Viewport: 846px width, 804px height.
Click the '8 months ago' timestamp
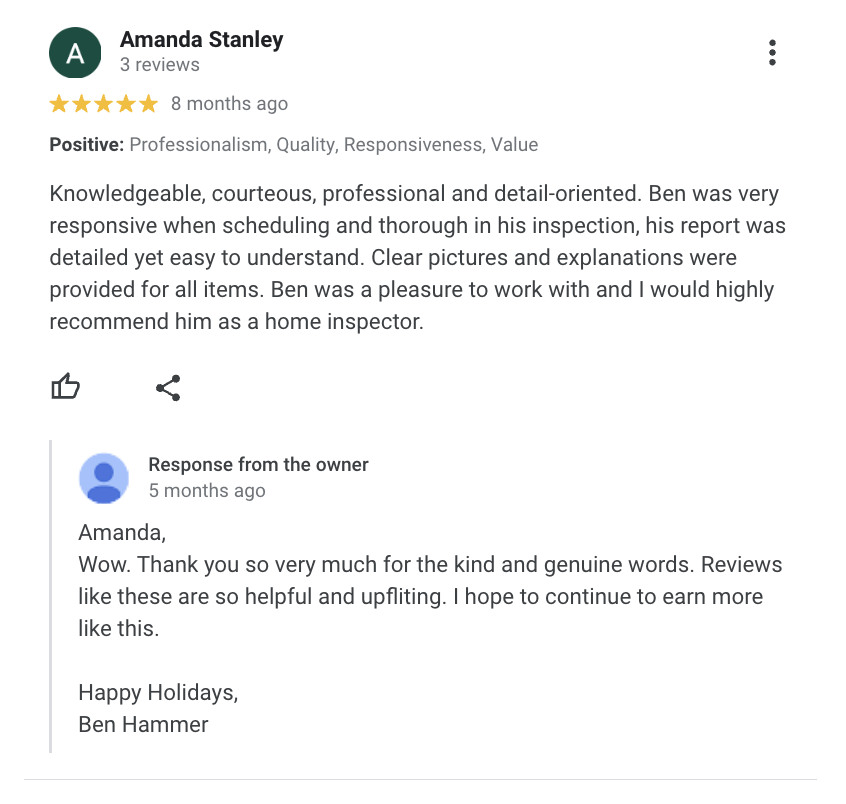(229, 103)
